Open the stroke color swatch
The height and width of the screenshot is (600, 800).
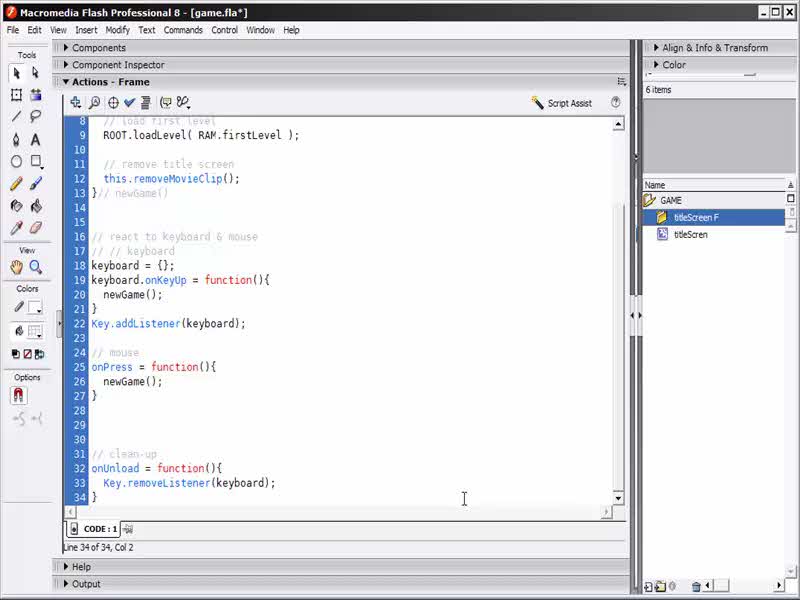pyautogui.click(x=35, y=307)
